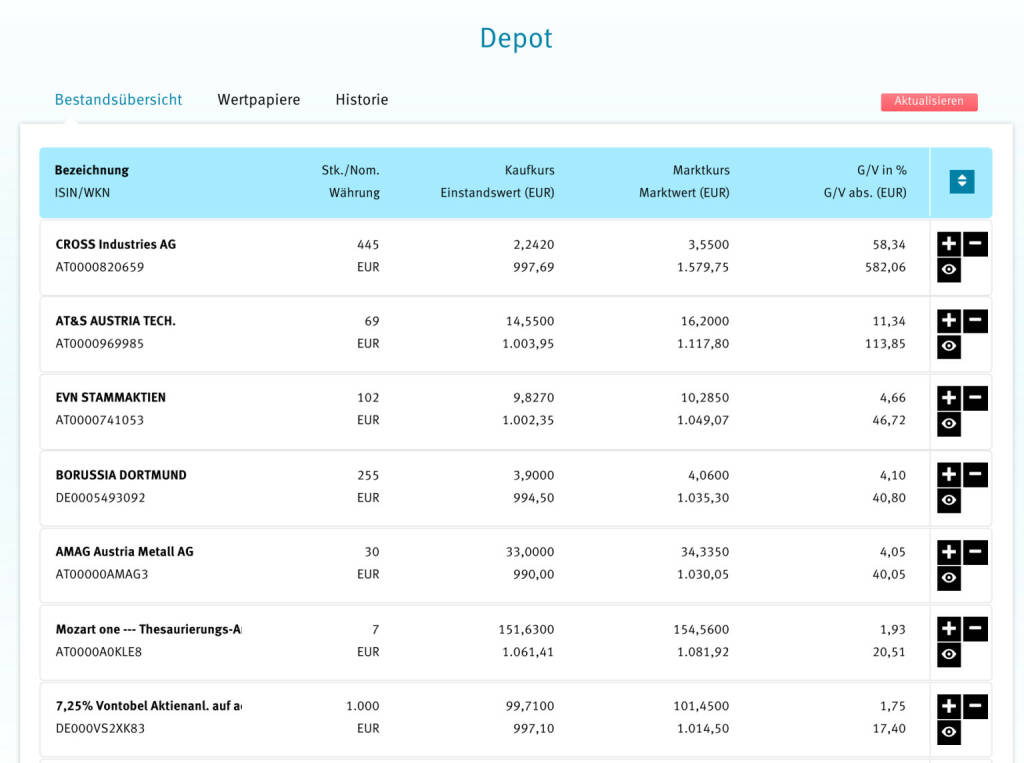Viewport: 1024px width, 763px height.
Task: Click gain percentage 58,34
Action: (889, 244)
